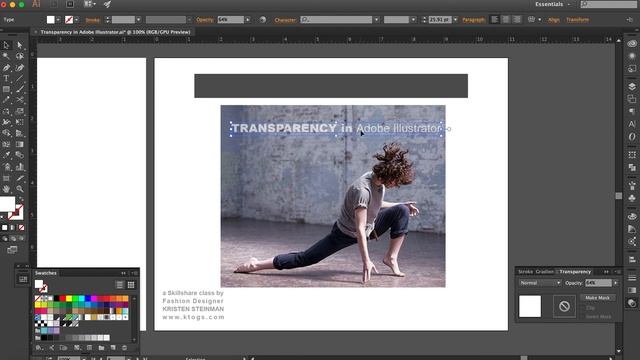Select Transparency in Adobe Illustrator.ai document tab
Viewport: 640px width, 360px height.
point(115,32)
